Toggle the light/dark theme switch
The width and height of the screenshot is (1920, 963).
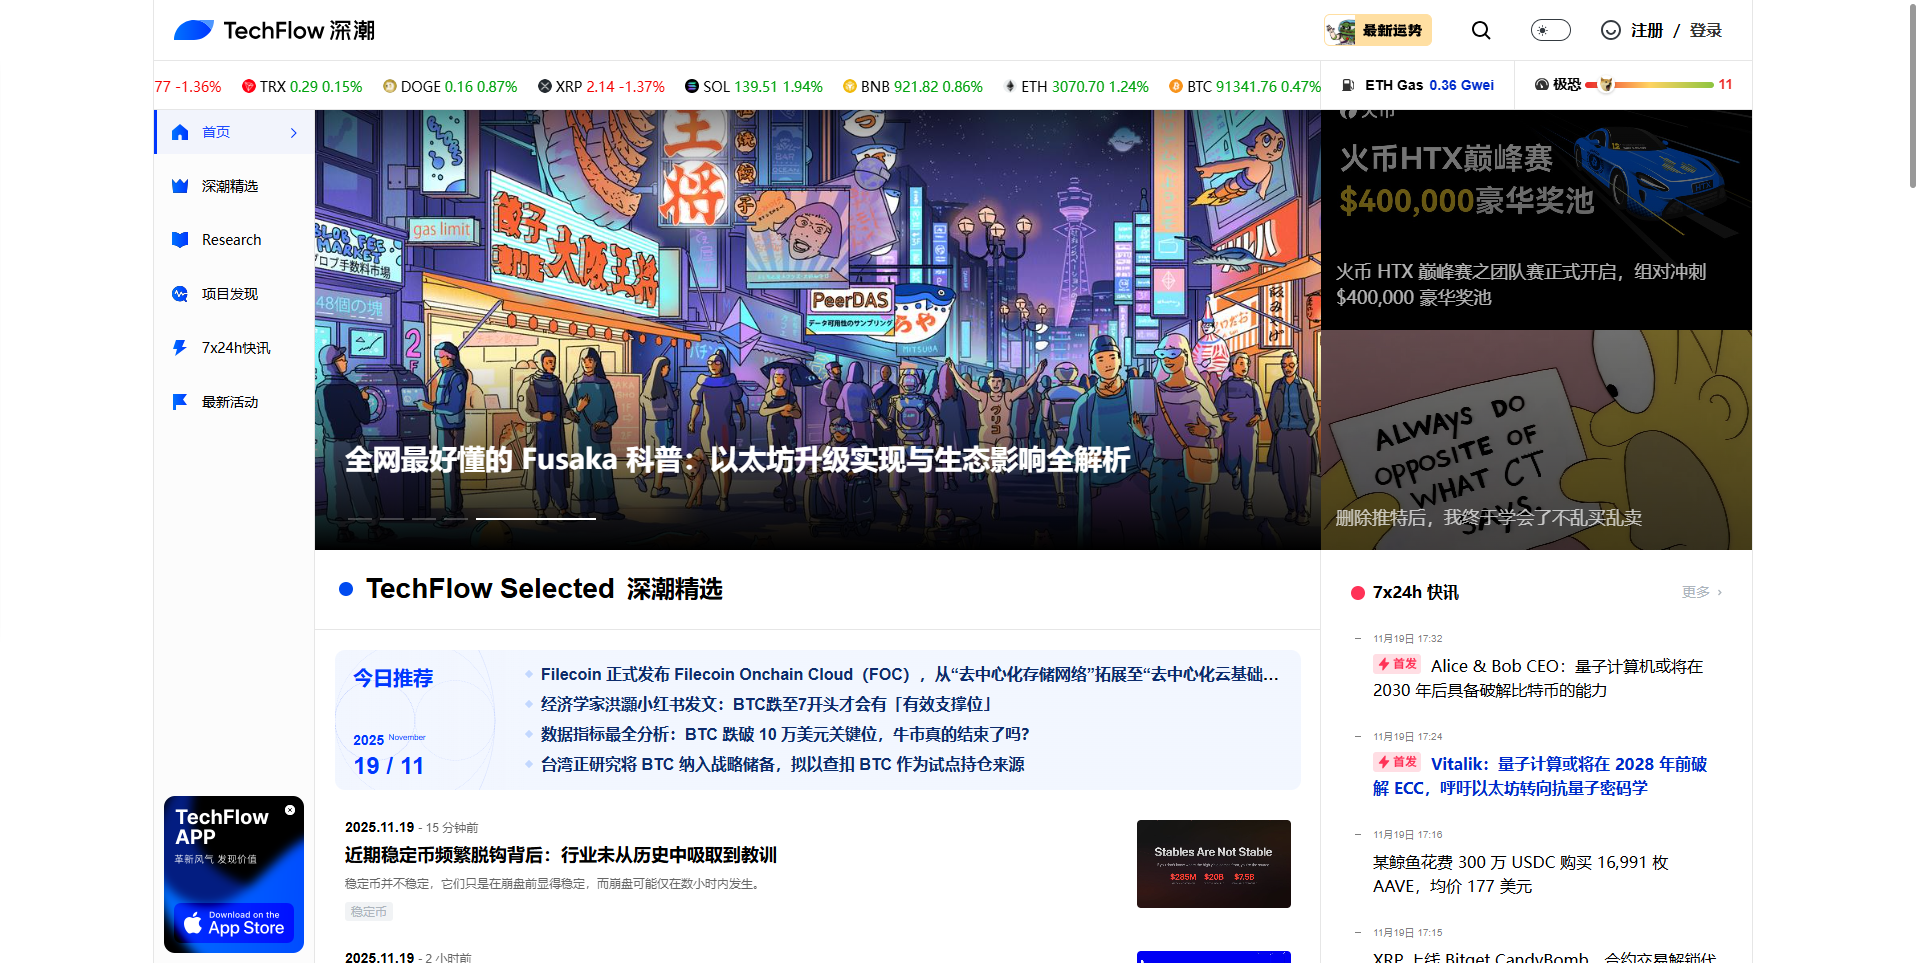point(1550,31)
